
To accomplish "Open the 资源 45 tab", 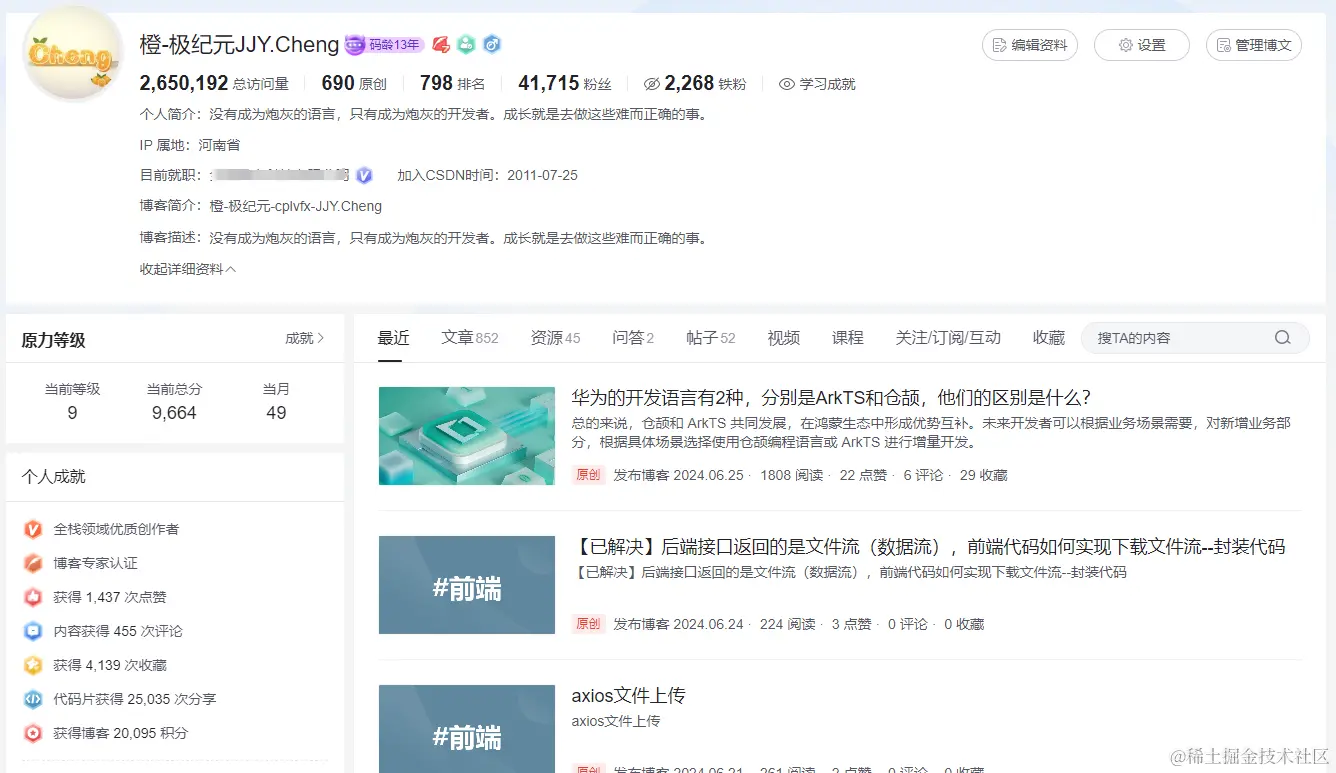I will 555,338.
